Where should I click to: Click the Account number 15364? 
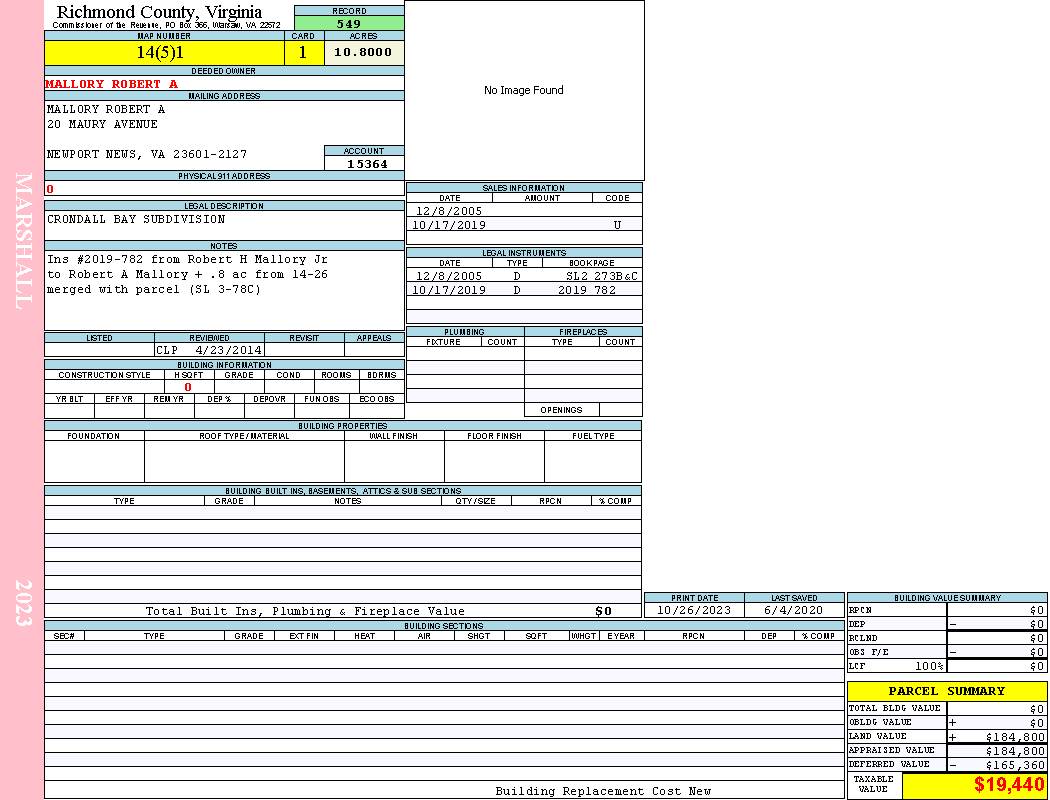click(367, 164)
